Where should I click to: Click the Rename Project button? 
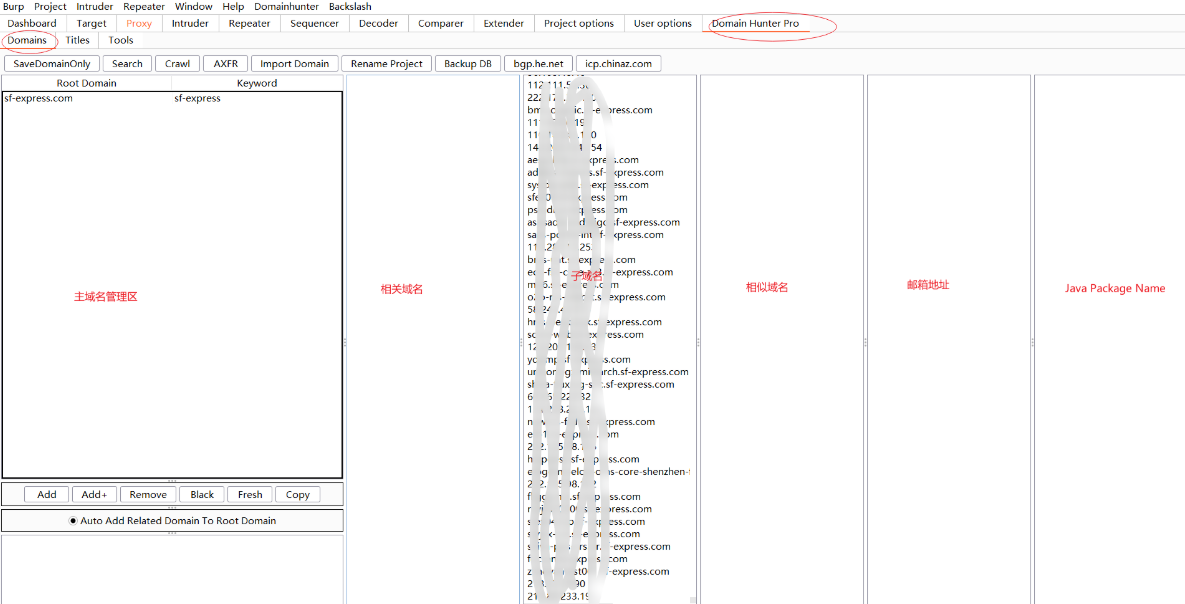coord(387,63)
